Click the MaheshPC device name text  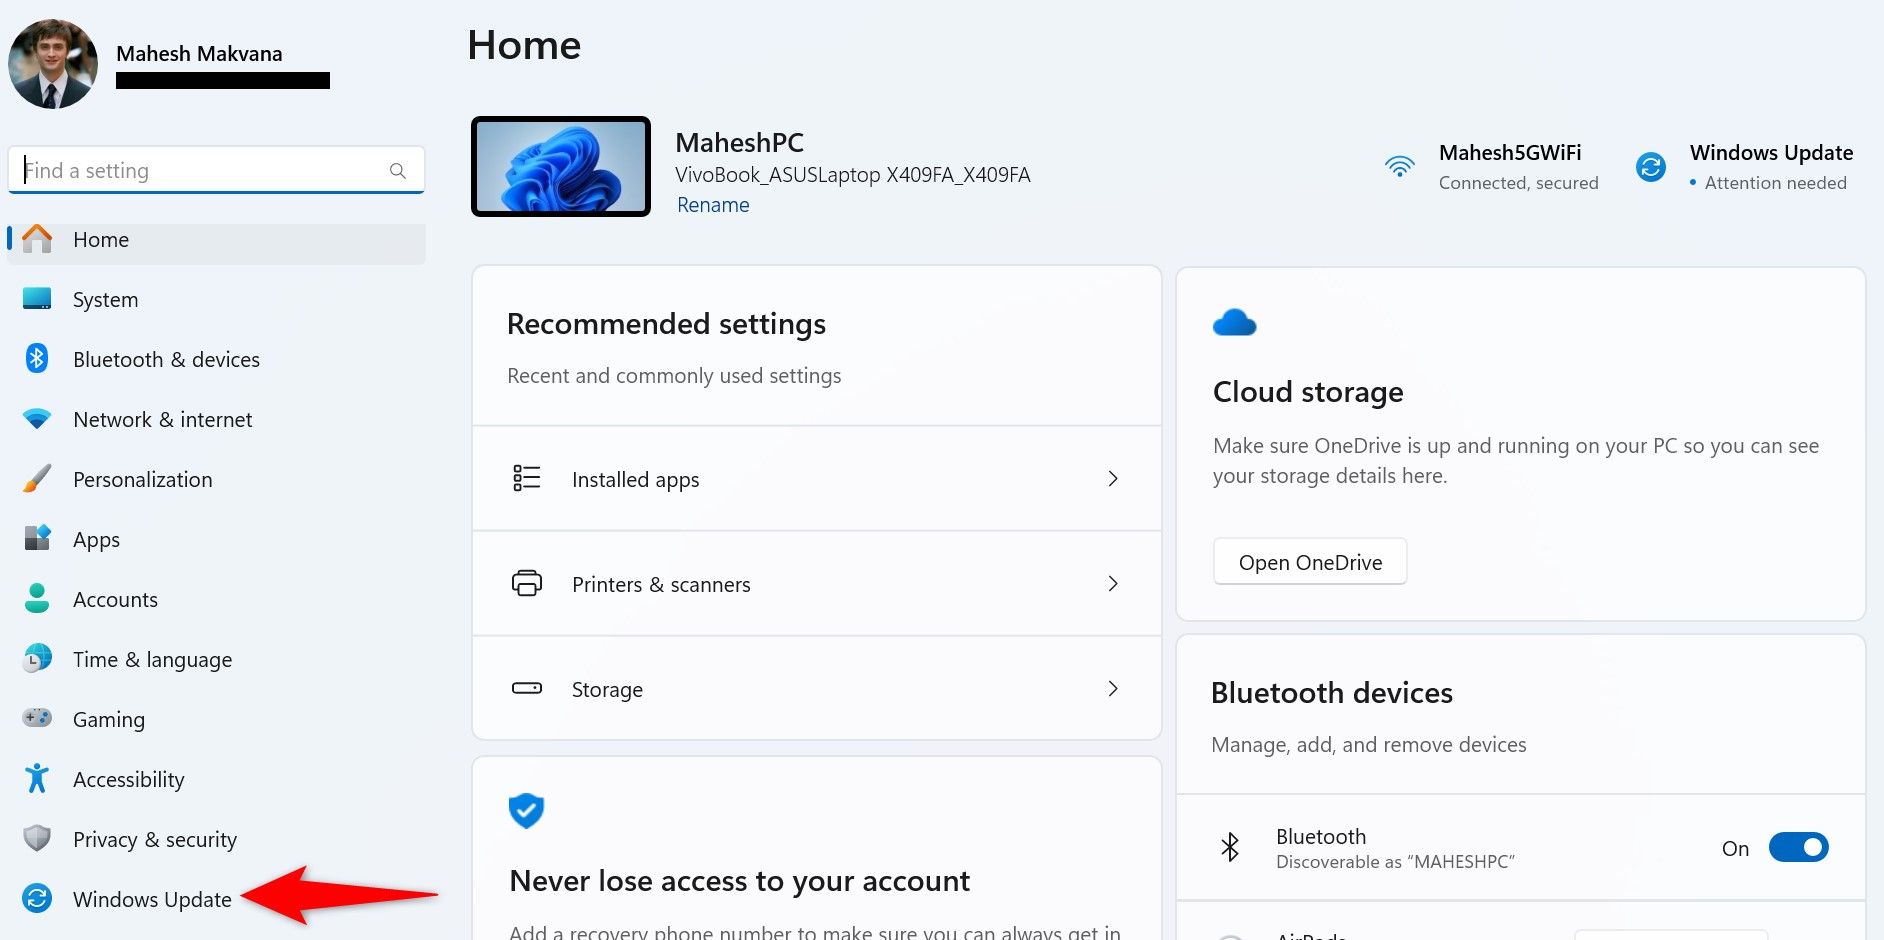739,143
